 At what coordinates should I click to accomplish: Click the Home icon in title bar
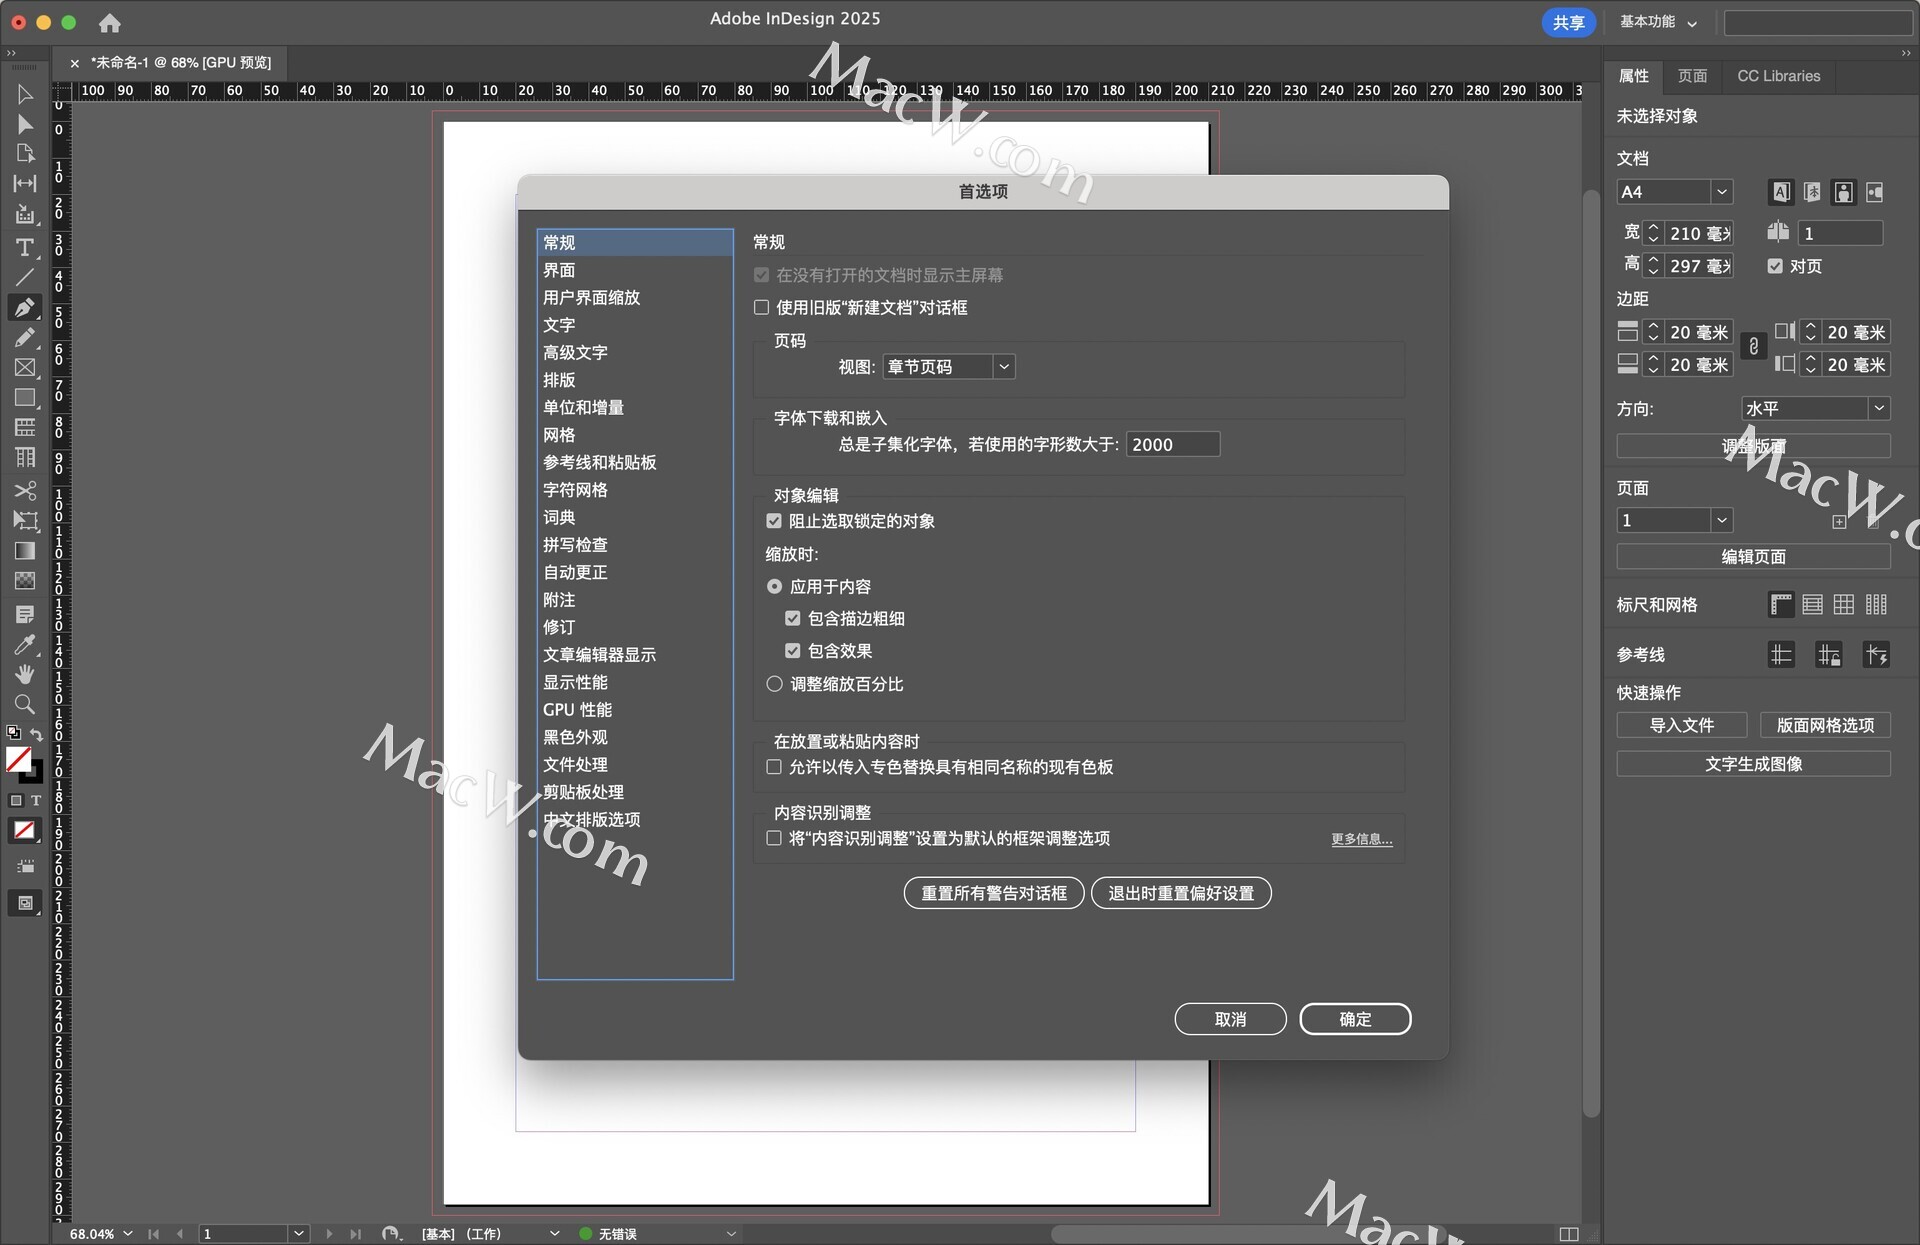[x=110, y=22]
